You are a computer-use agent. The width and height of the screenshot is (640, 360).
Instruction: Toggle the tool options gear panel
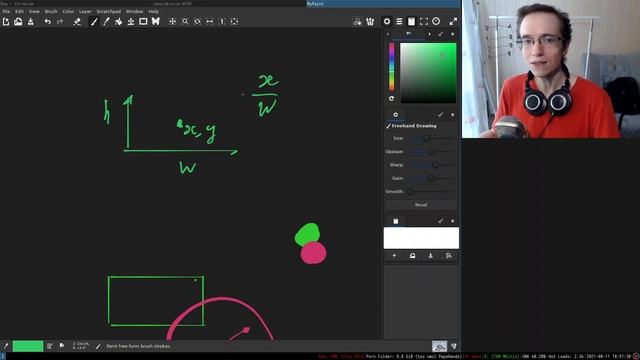coord(387,22)
